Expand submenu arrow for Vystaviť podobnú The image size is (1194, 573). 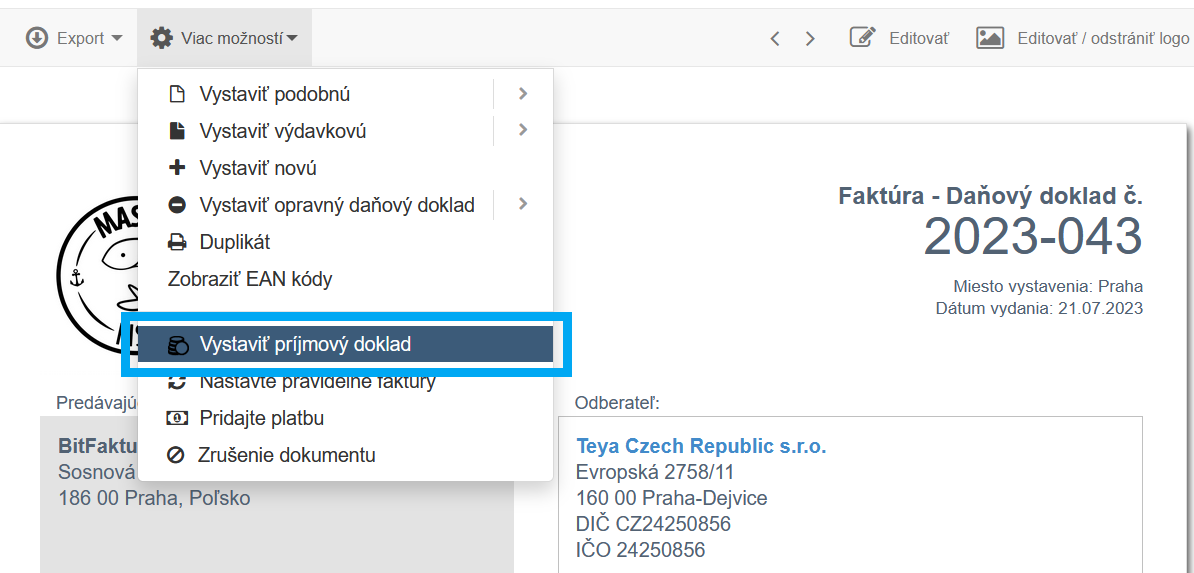[523, 94]
